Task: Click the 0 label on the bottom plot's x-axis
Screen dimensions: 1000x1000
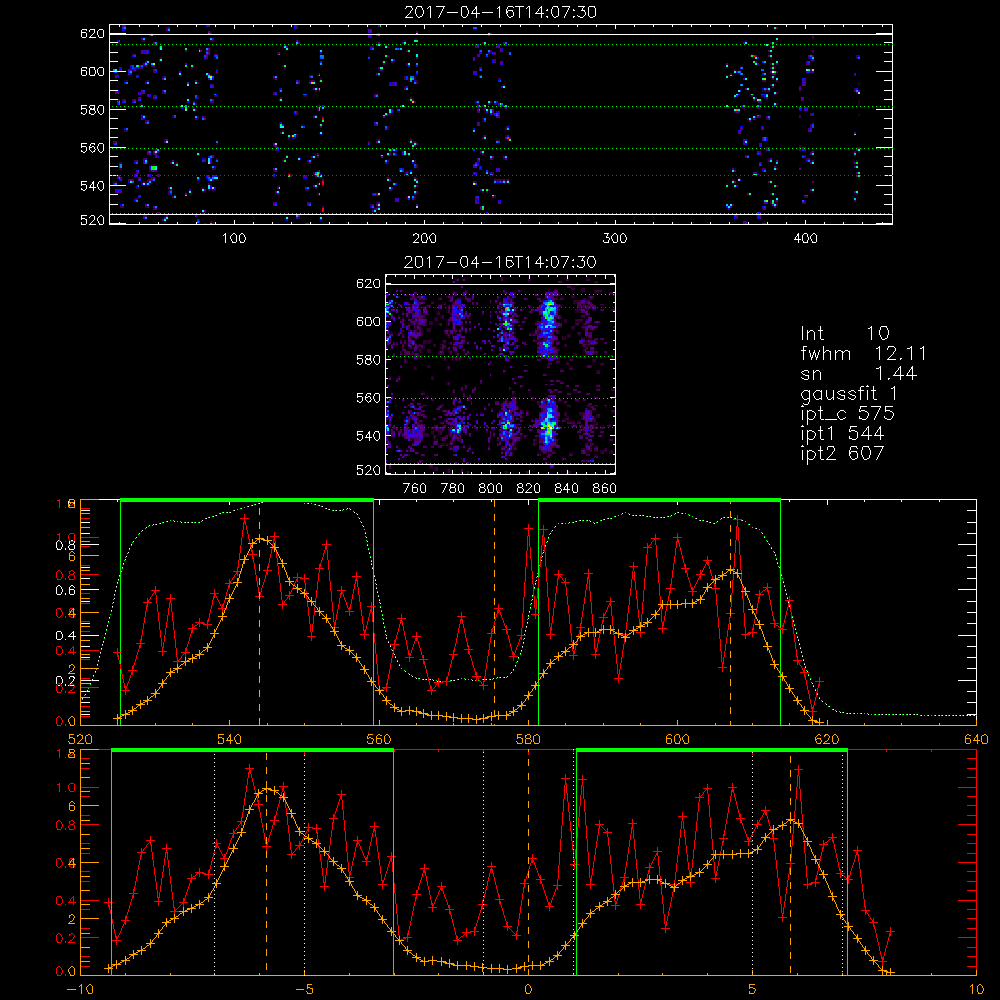Action: tap(528, 990)
